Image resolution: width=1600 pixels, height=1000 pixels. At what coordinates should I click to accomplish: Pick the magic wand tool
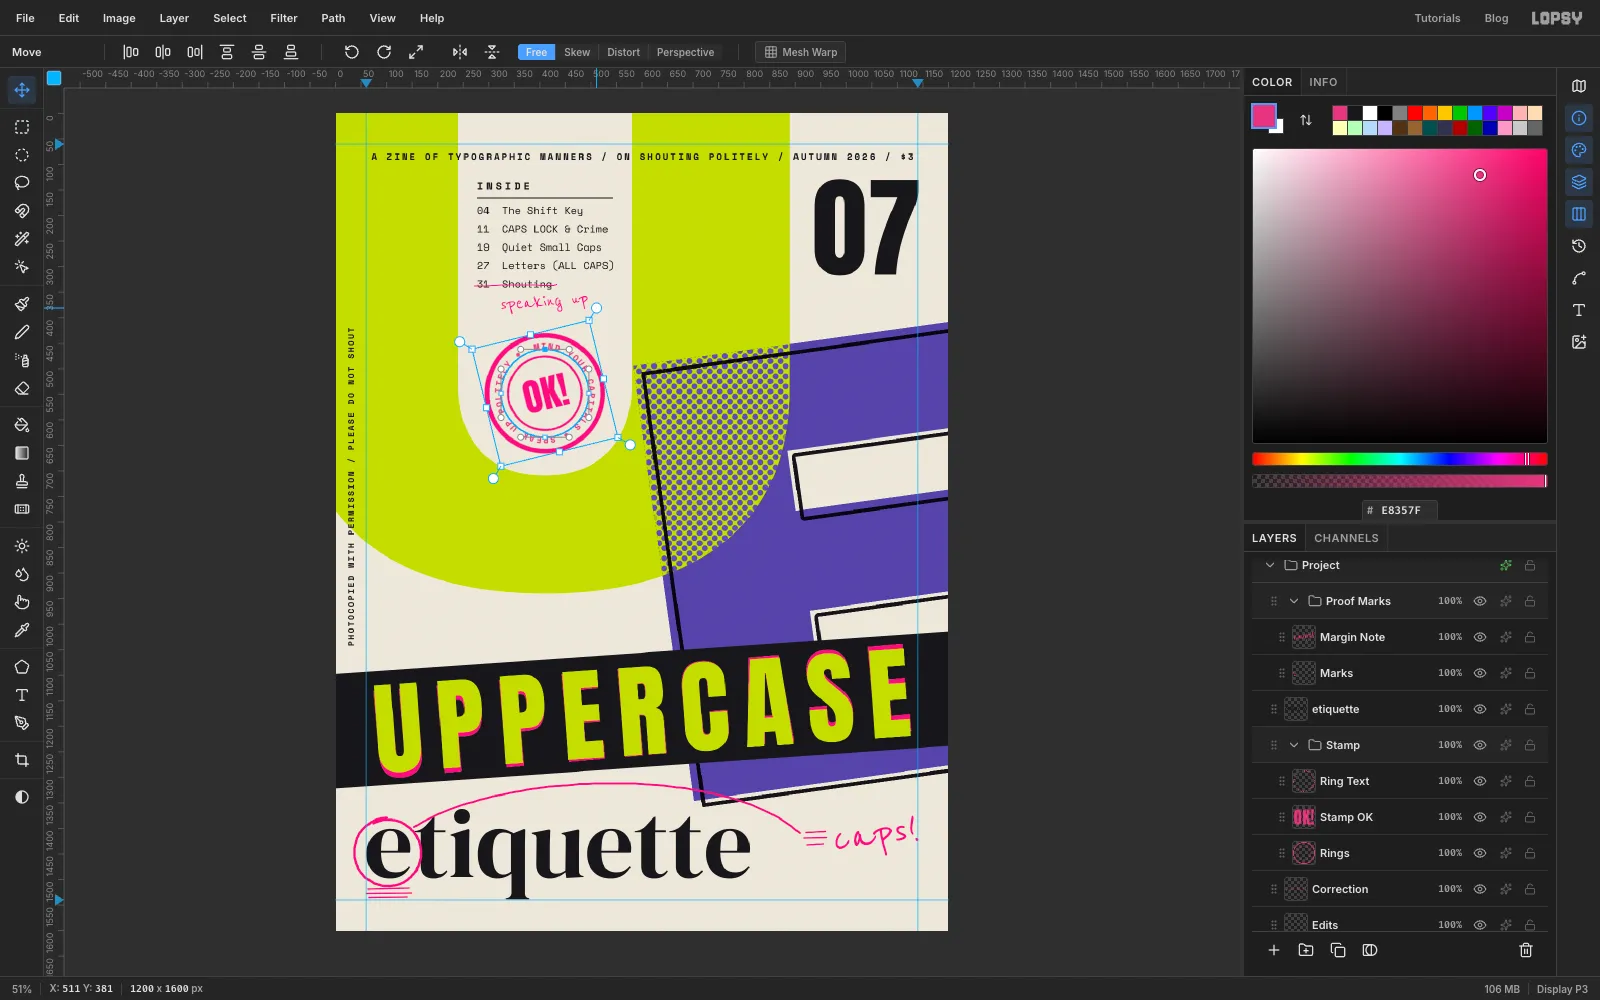tap(22, 239)
